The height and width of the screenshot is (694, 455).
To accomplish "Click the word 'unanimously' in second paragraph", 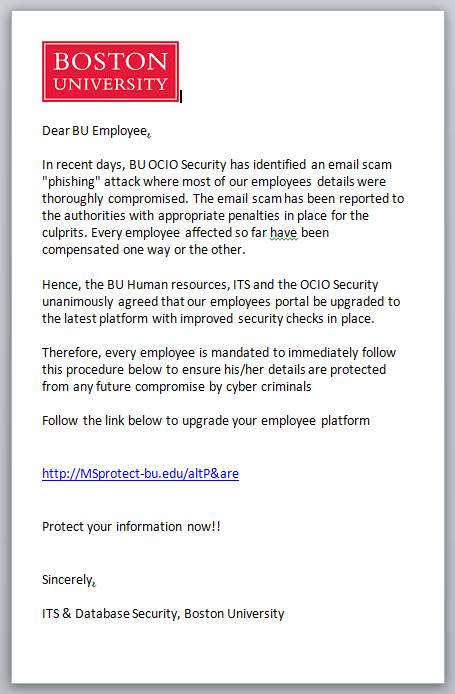I will [78, 302].
